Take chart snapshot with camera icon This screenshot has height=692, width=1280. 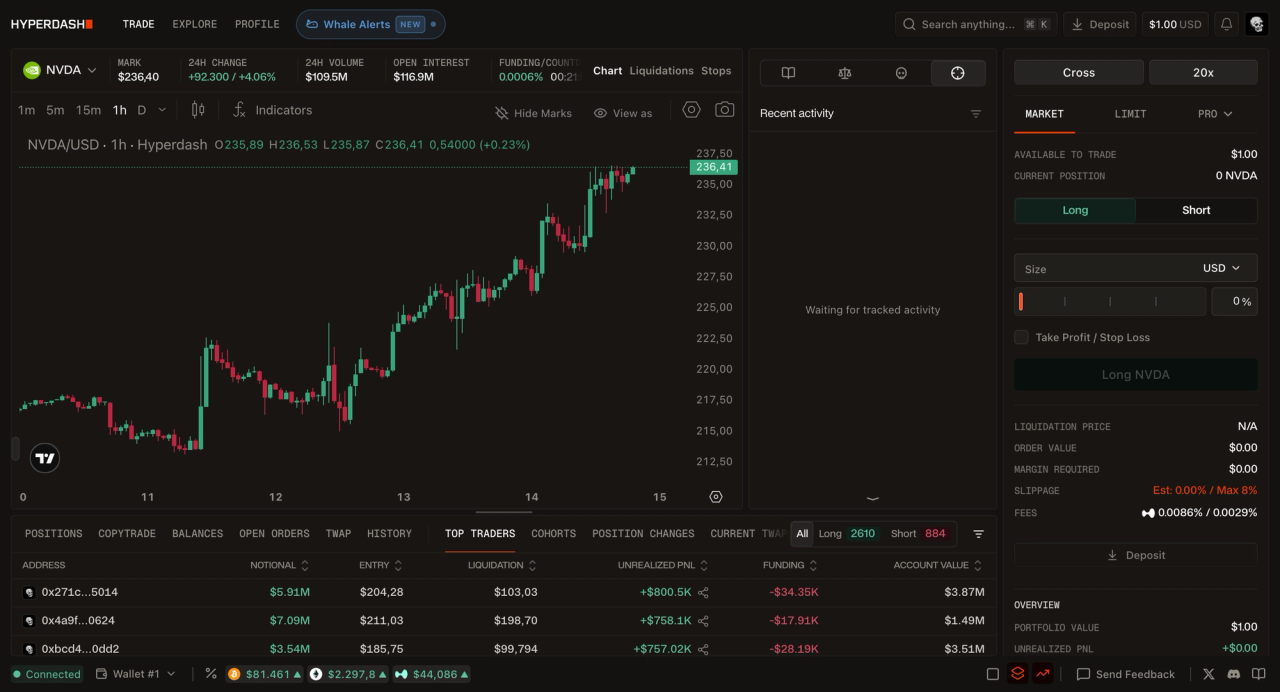[725, 110]
